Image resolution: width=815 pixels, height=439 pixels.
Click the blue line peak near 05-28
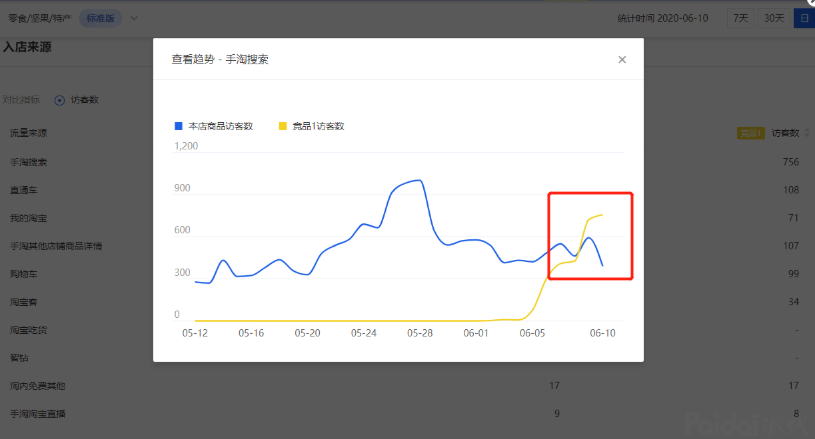pyautogui.click(x=418, y=181)
